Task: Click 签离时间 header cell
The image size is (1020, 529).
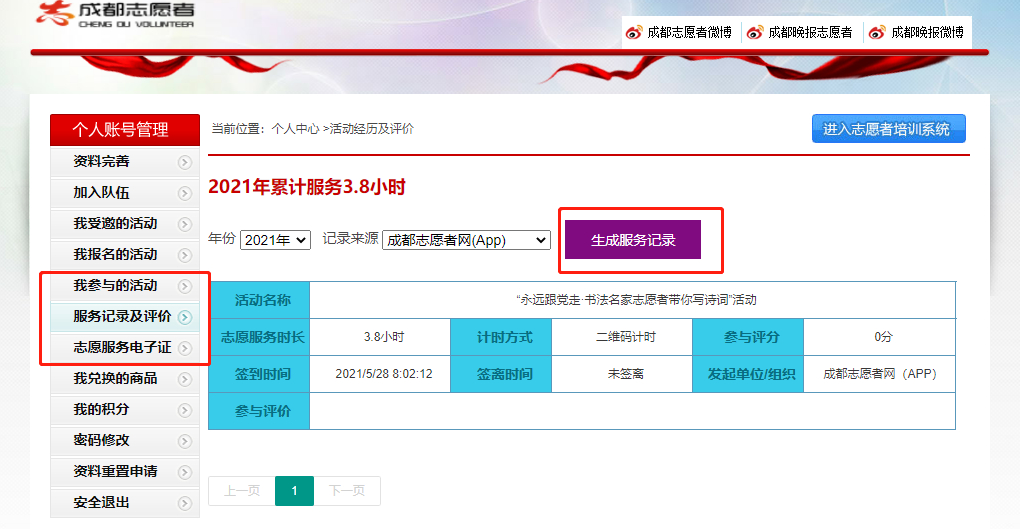Action: tap(501, 374)
